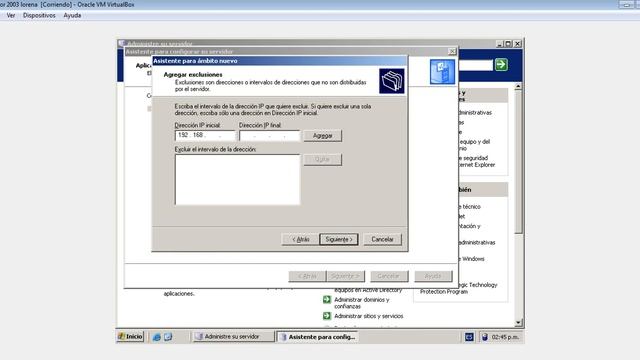This screenshot has width=640, height=360.
Task: Switch to Asistente para config... taskbar button
Action: click(317, 337)
